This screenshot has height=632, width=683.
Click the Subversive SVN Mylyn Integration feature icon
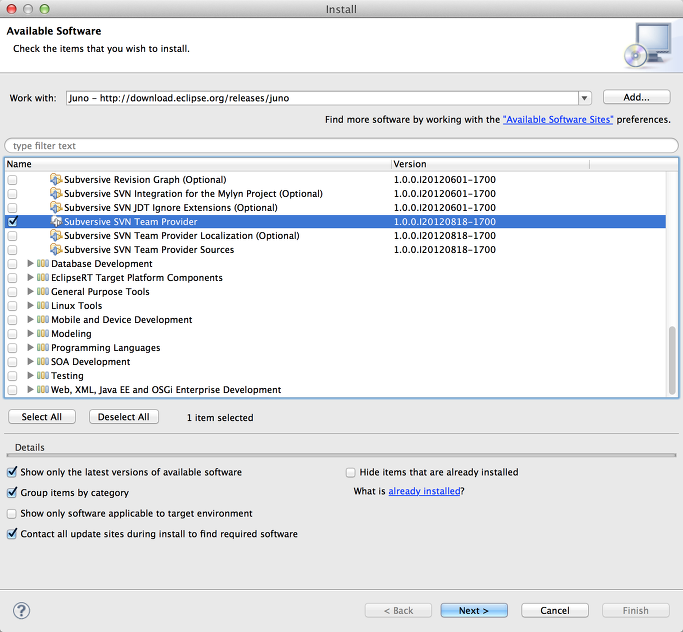pos(56,193)
